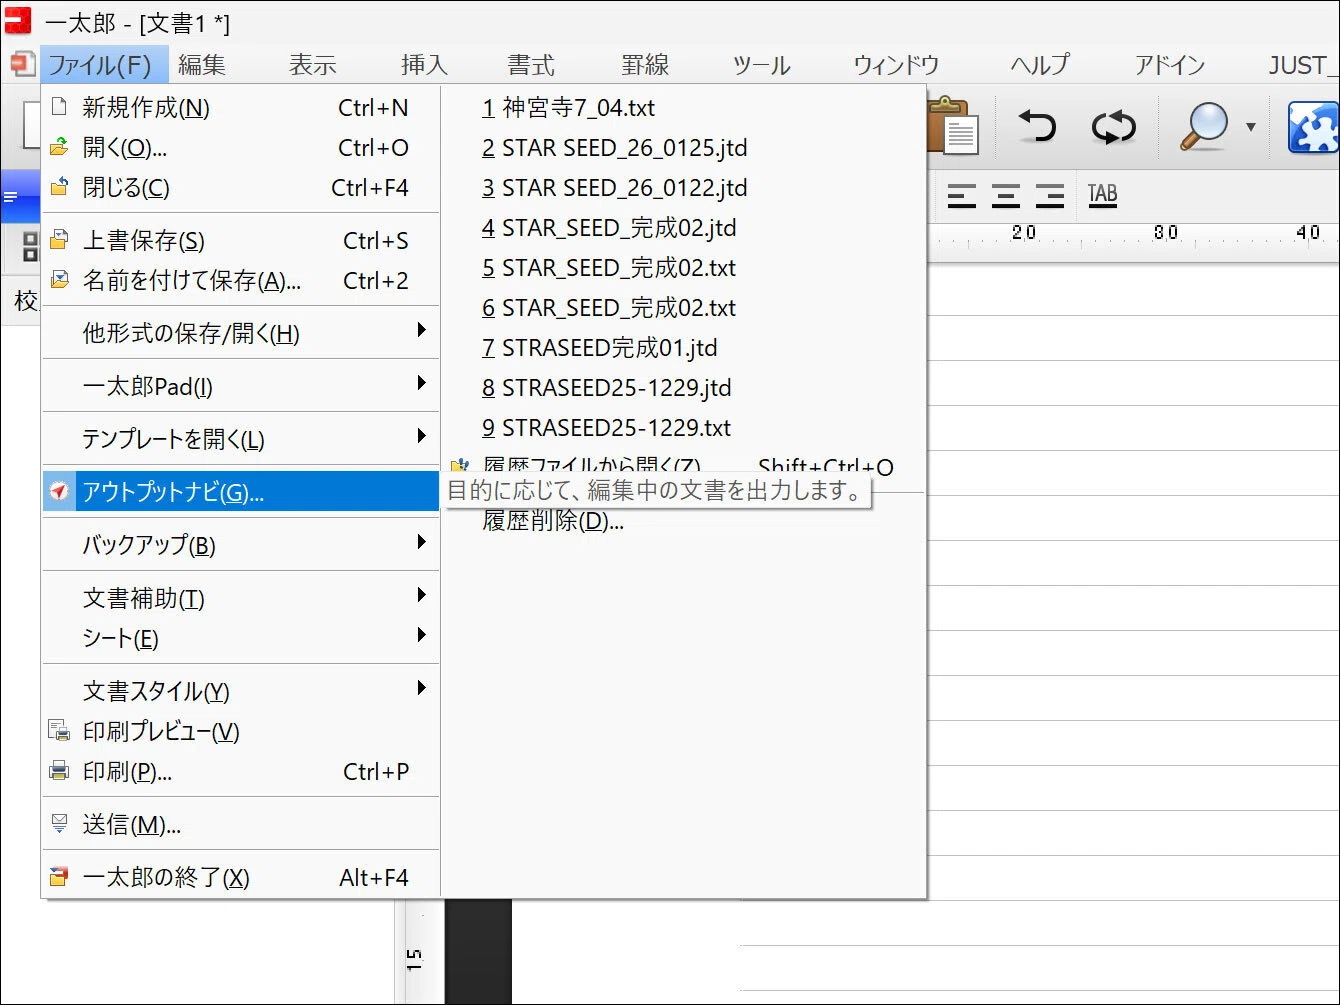Click the 閉じる folder icon

[x=60, y=187]
